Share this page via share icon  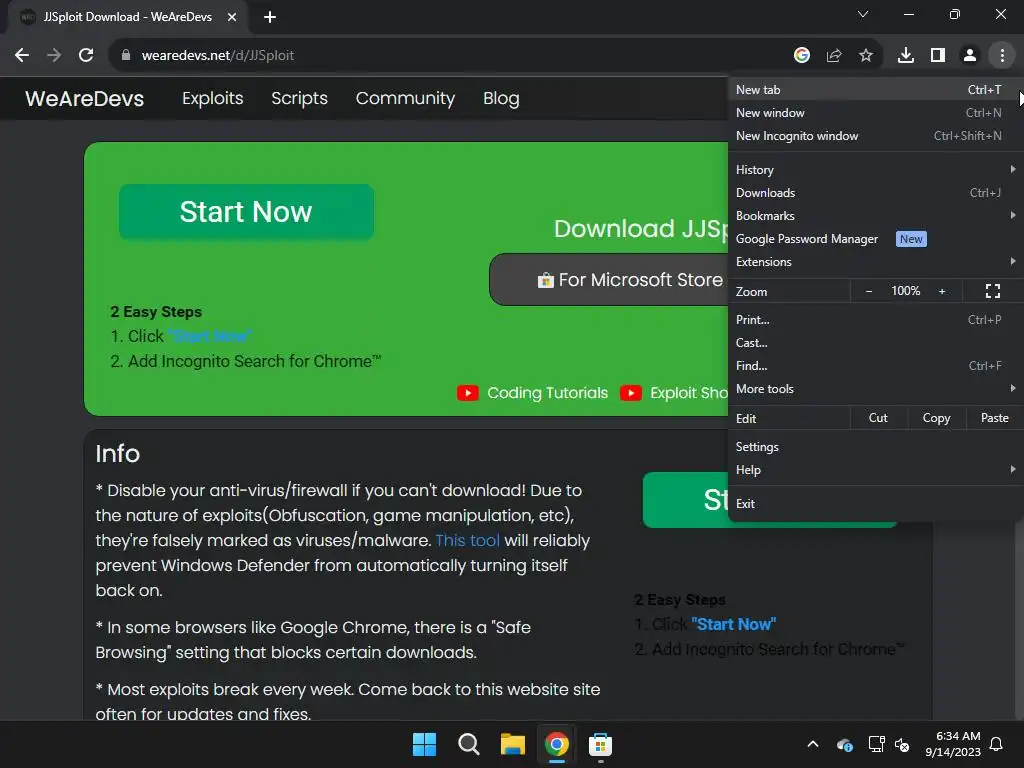click(834, 56)
